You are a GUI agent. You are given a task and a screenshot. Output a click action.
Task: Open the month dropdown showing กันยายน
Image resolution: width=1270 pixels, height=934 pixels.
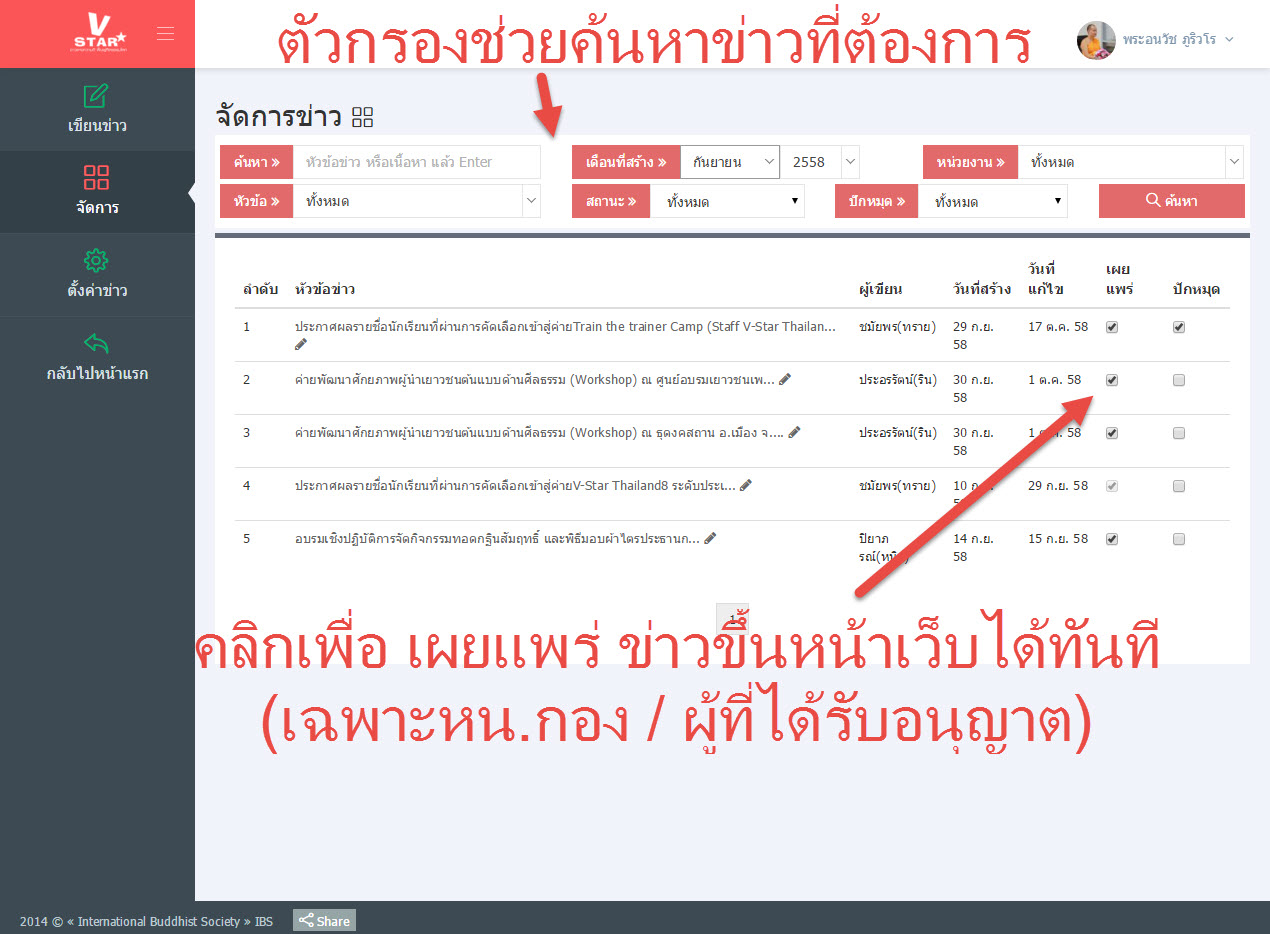[x=729, y=162]
